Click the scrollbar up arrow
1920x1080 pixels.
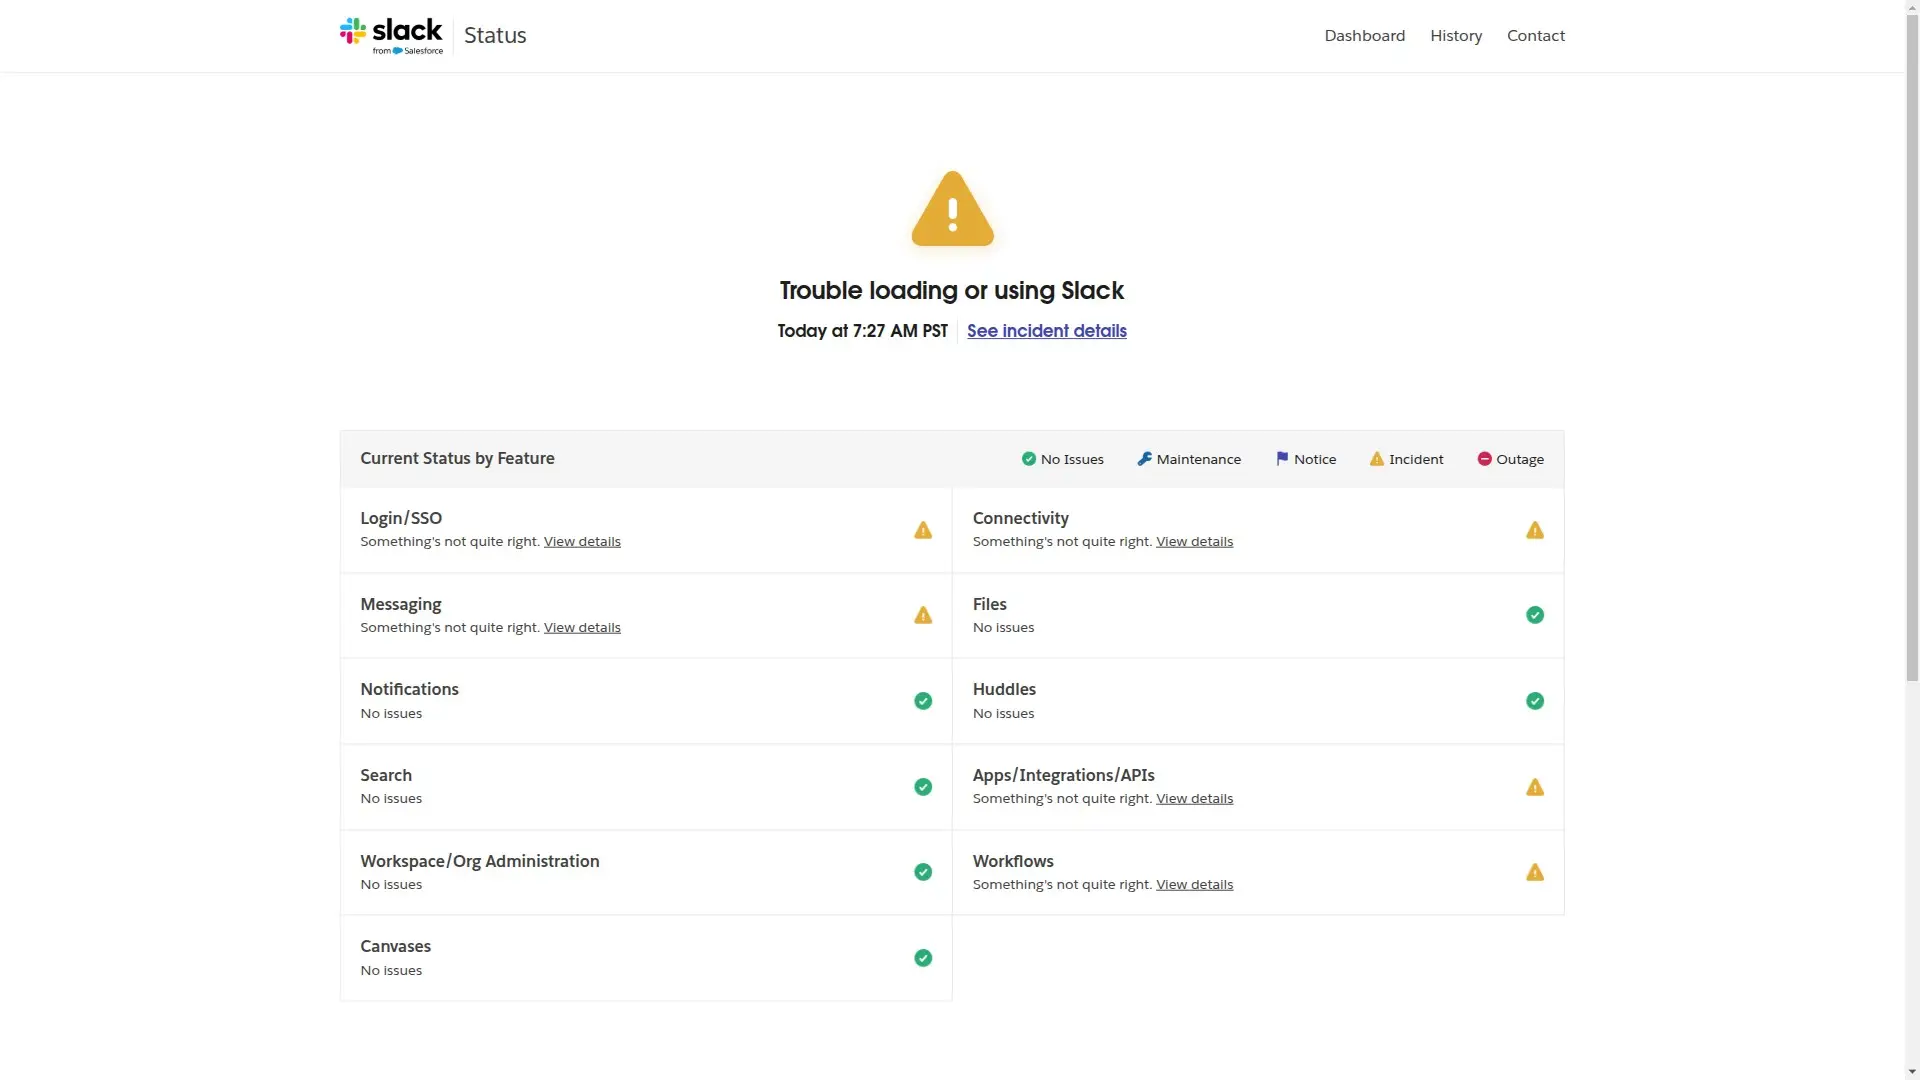[1912, 6]
